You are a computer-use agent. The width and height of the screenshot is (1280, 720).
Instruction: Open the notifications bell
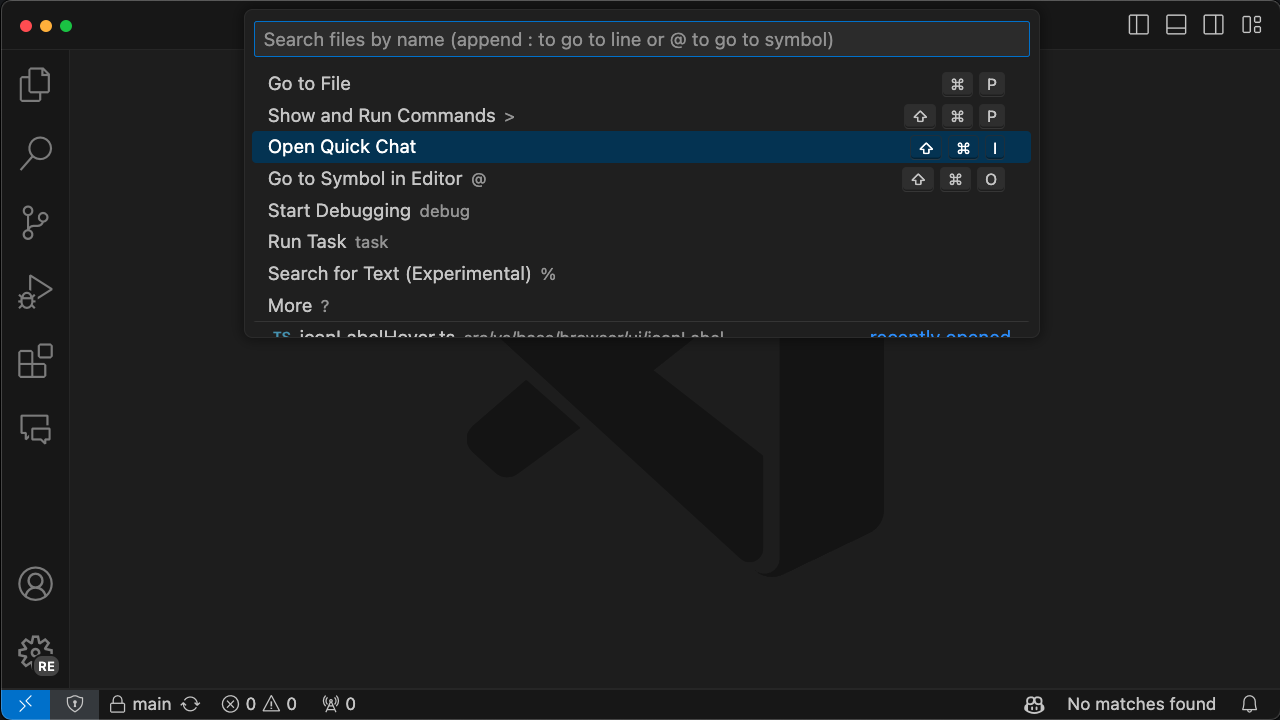pos(1249,704)
